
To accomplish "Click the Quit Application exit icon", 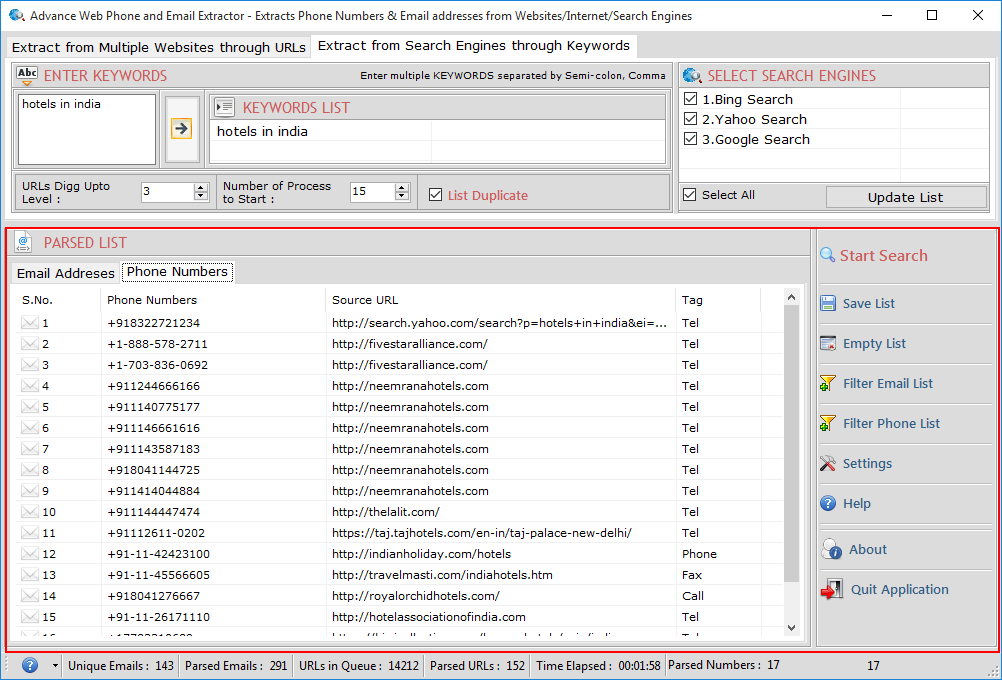I will click(x=831, y=589).
